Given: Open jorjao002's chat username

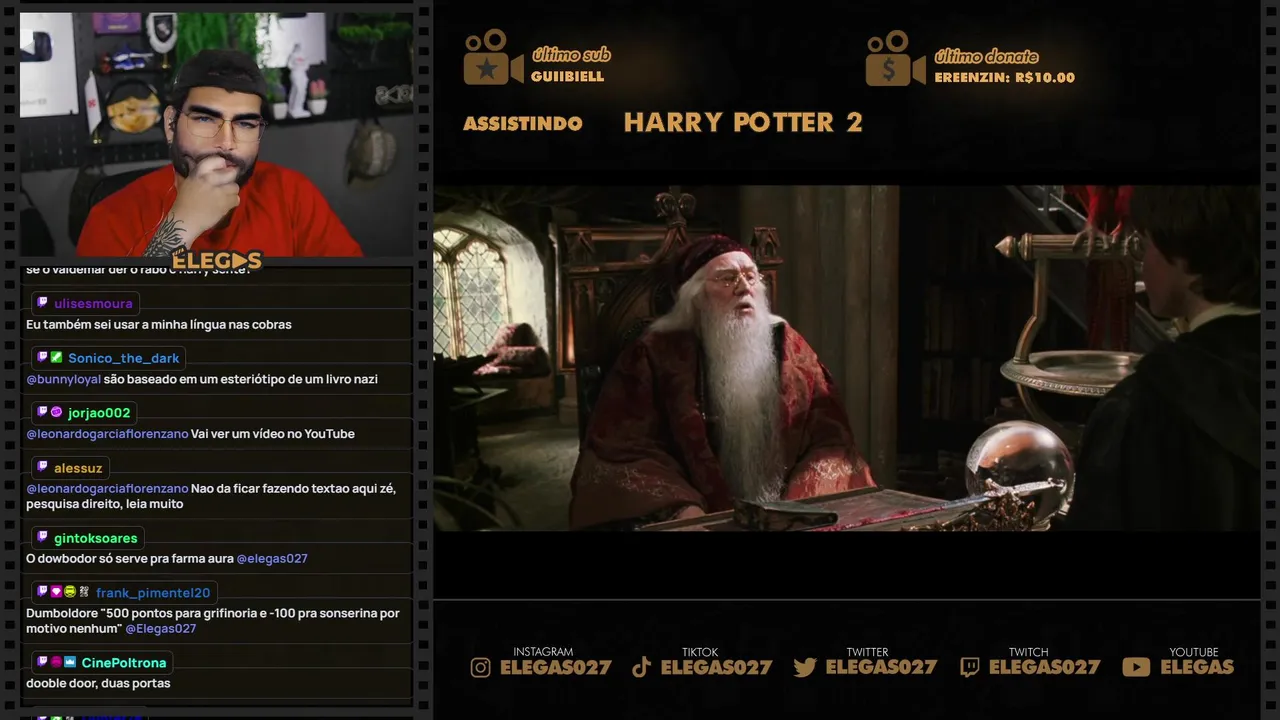Looking at the screenshot, I should [99, 413].
